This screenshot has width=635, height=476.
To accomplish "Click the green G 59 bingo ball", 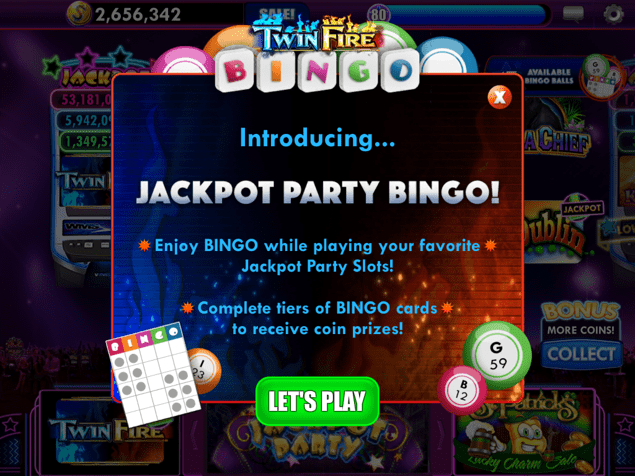I will tap(497, 355).
